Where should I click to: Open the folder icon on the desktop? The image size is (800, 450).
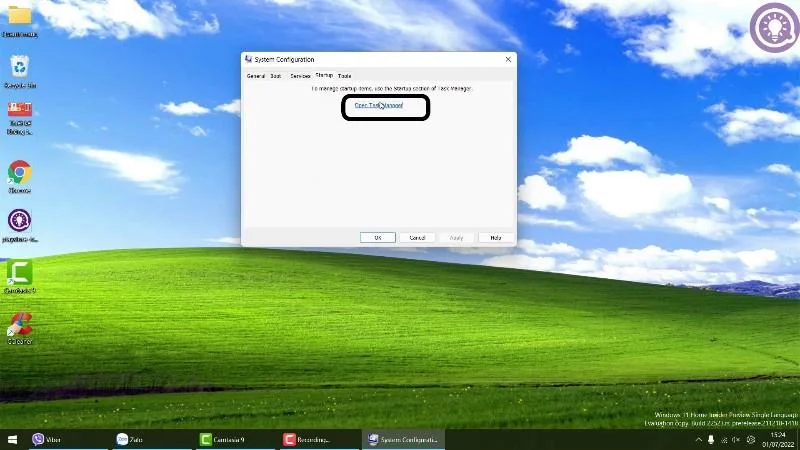click(x=19, y=15)
